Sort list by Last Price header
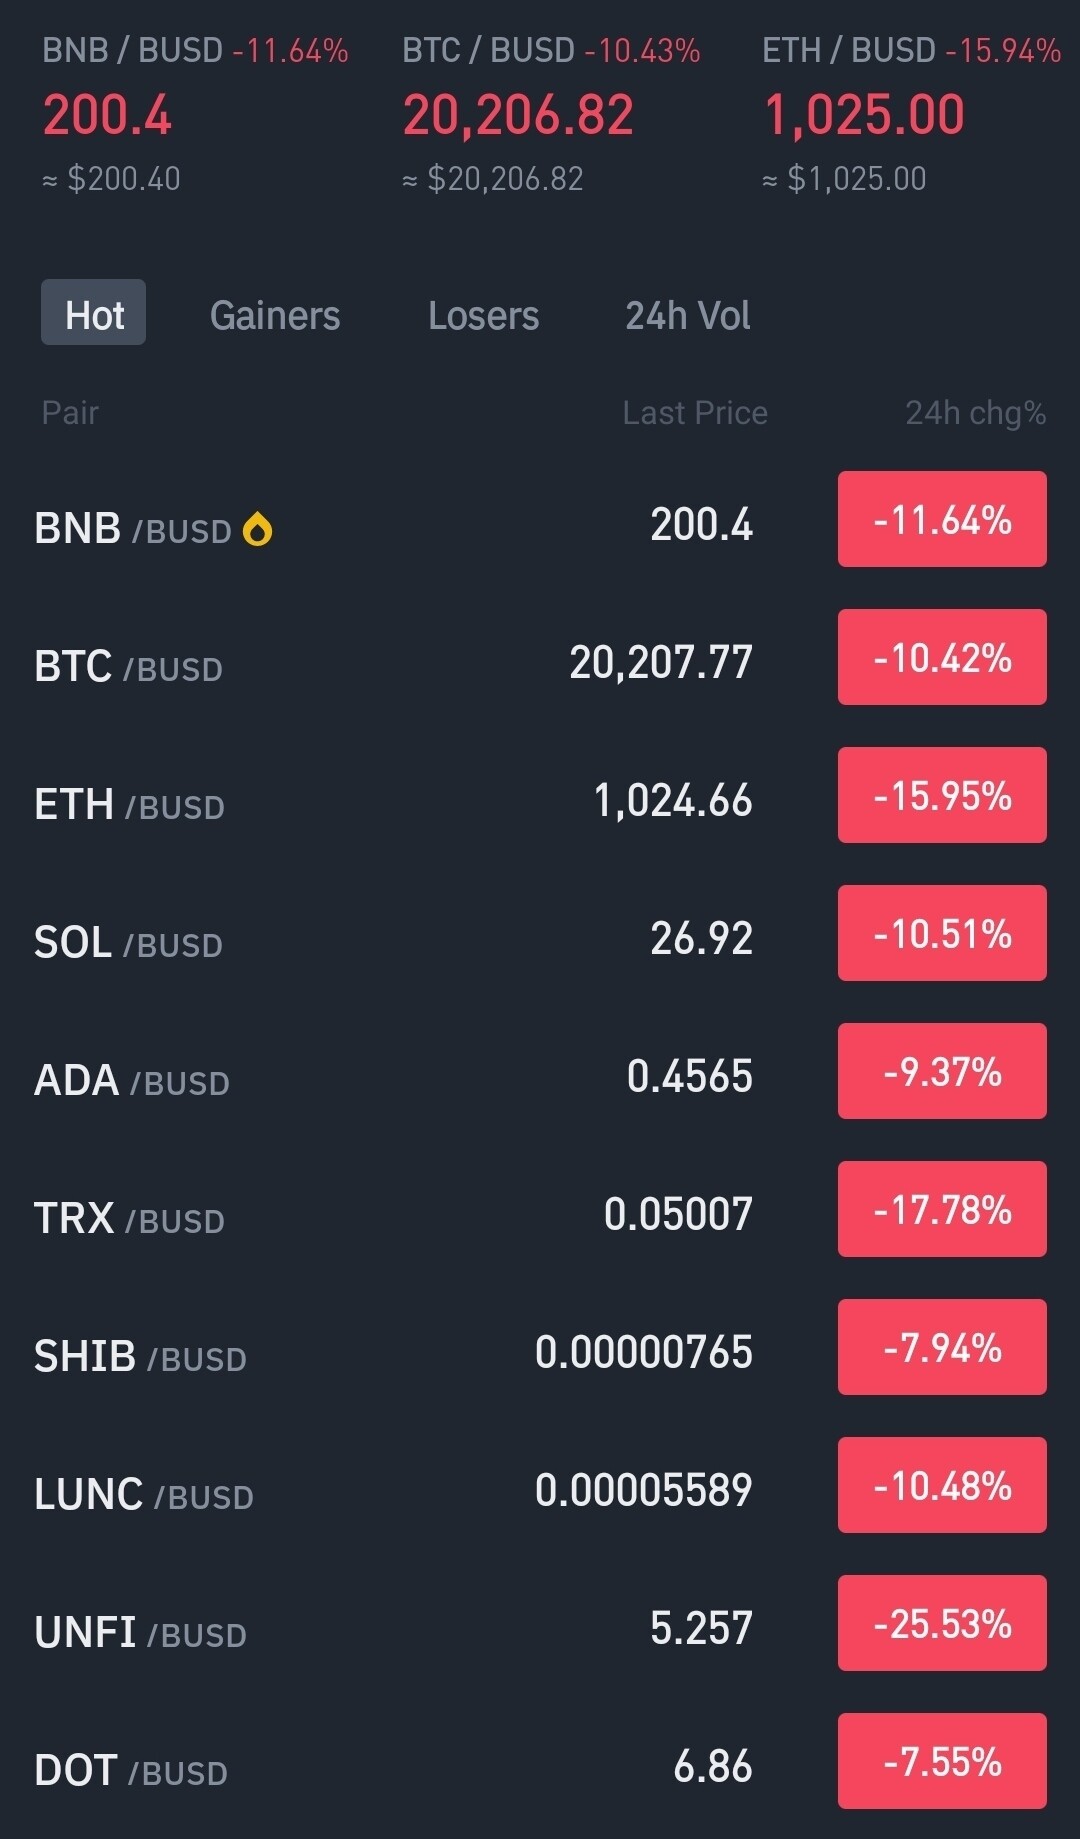The width and height of the screenshot is (1080, 1839). [x=694, y=413]
